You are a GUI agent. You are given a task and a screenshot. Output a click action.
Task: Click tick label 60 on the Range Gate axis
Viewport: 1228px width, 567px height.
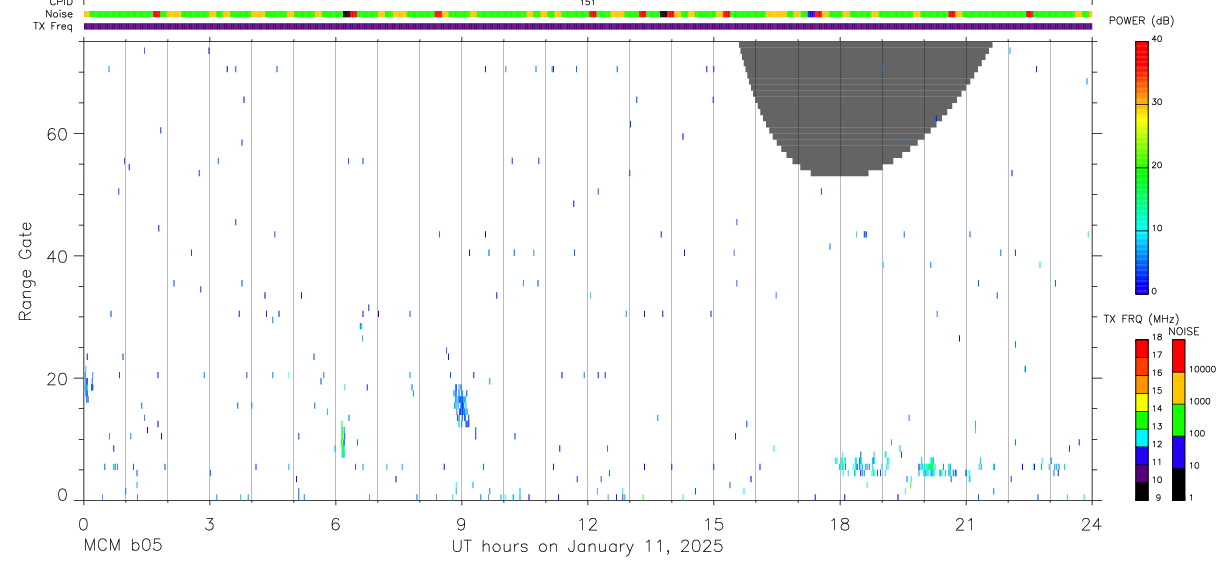pyautogui.click(x=56, y=134)
